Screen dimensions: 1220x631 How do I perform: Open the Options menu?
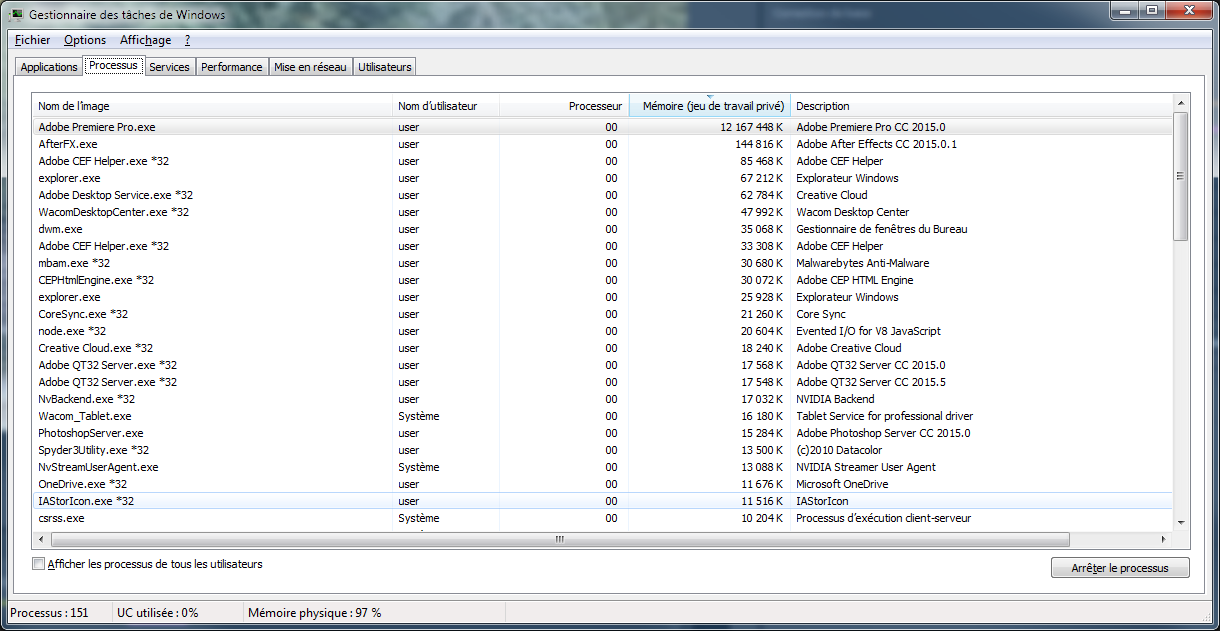tap(85, 40)
